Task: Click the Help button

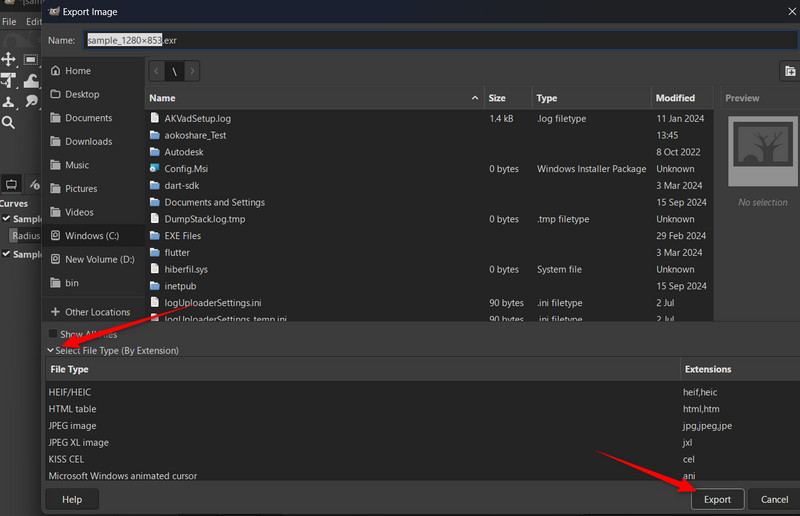Action: (x=72, y=500)
